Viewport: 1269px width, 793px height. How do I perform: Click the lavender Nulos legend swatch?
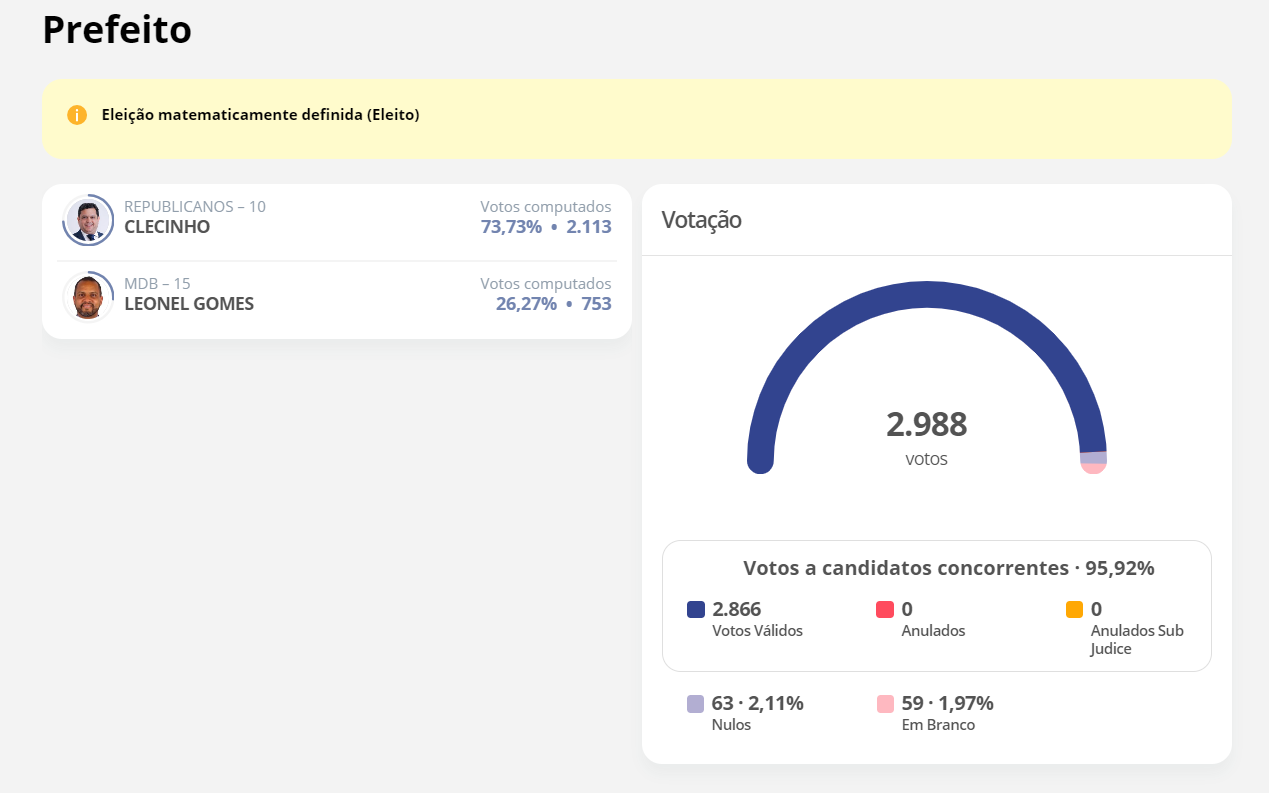[696, 703]
